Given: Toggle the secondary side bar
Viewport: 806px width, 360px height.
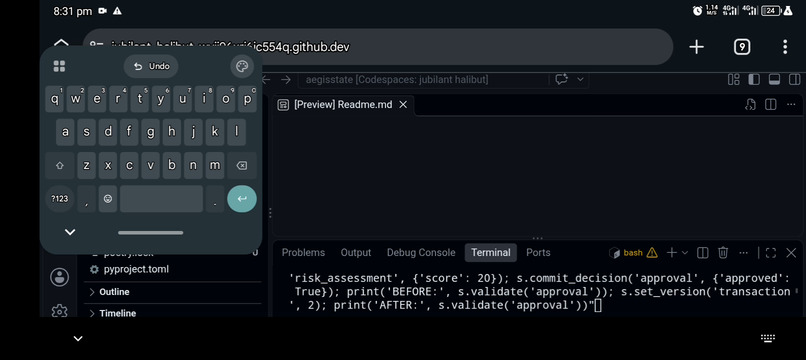Looking at the screenshot, I should 795,80.
